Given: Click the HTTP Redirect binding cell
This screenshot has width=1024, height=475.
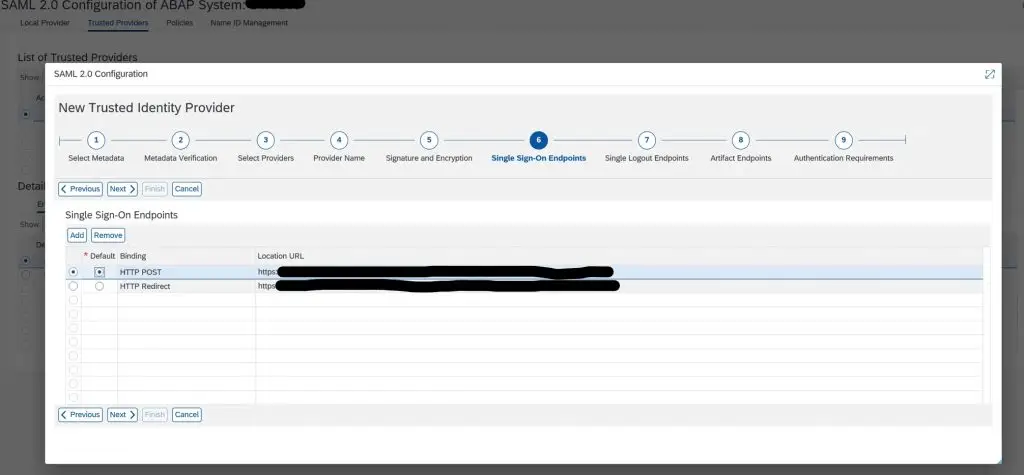Looking at the screenshot, I should pos(186,286).
